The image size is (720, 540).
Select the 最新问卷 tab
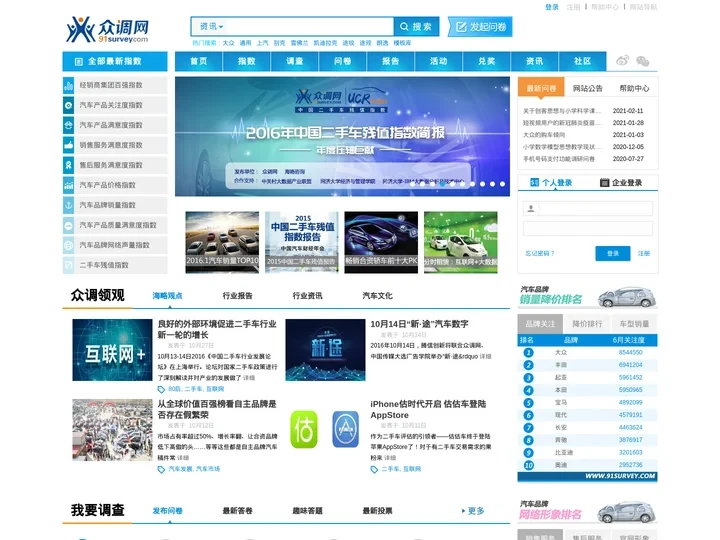click(x=541, y=87)
